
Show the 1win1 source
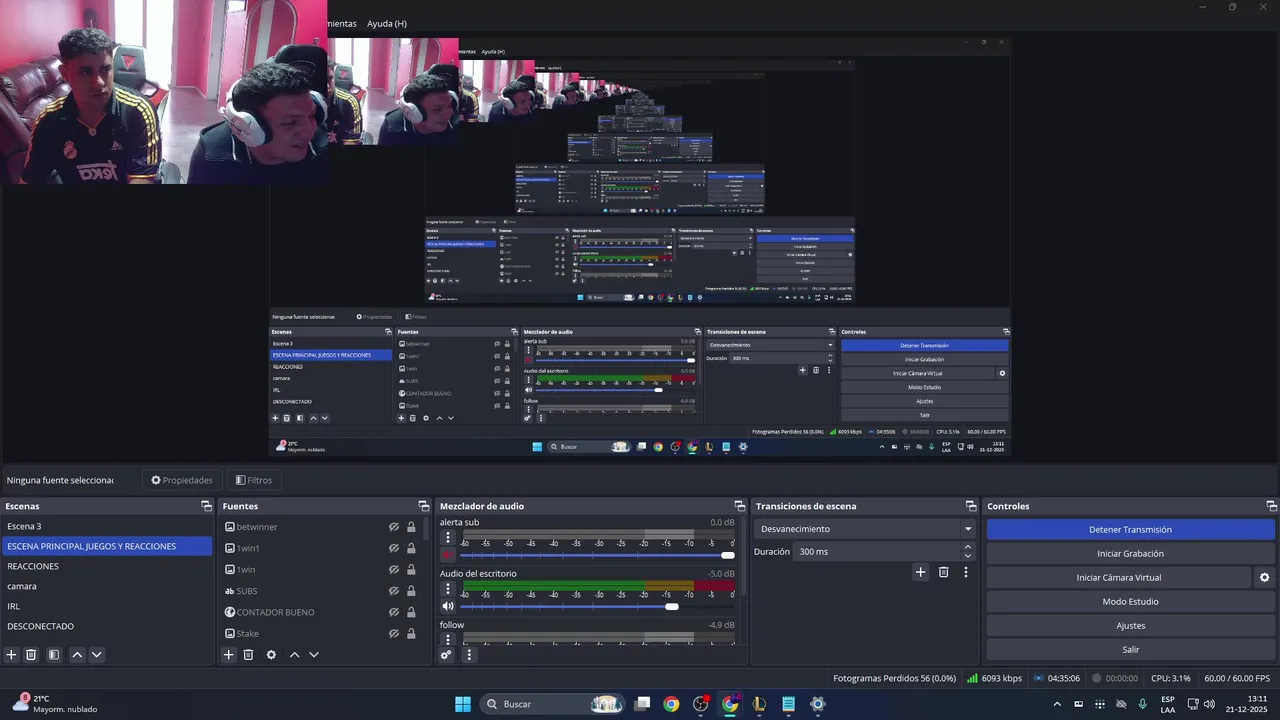(394, 548)
